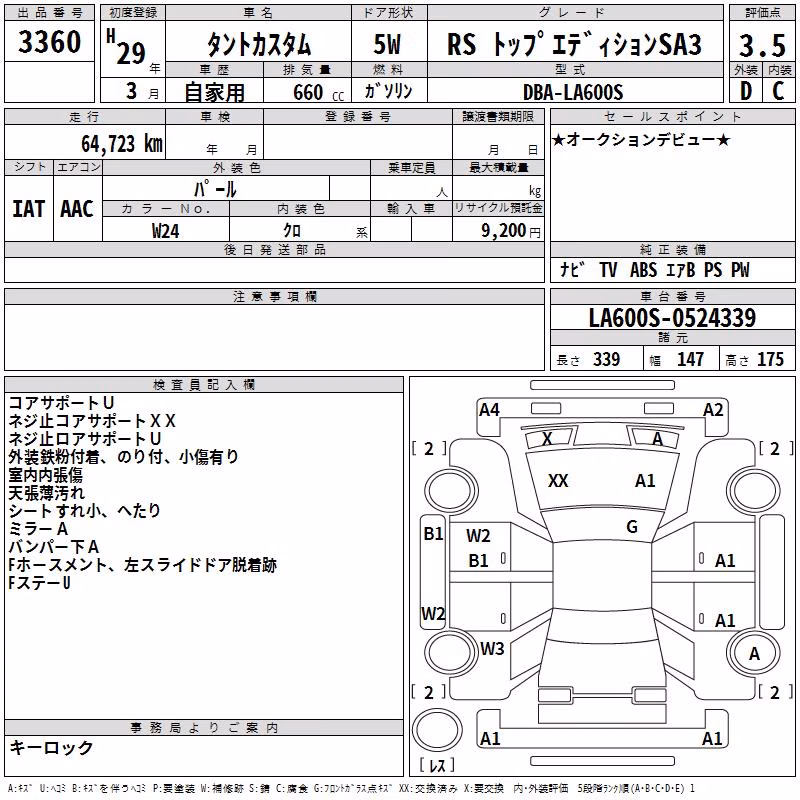Select the width value 147
800x800 pixels.
point(690,359)
